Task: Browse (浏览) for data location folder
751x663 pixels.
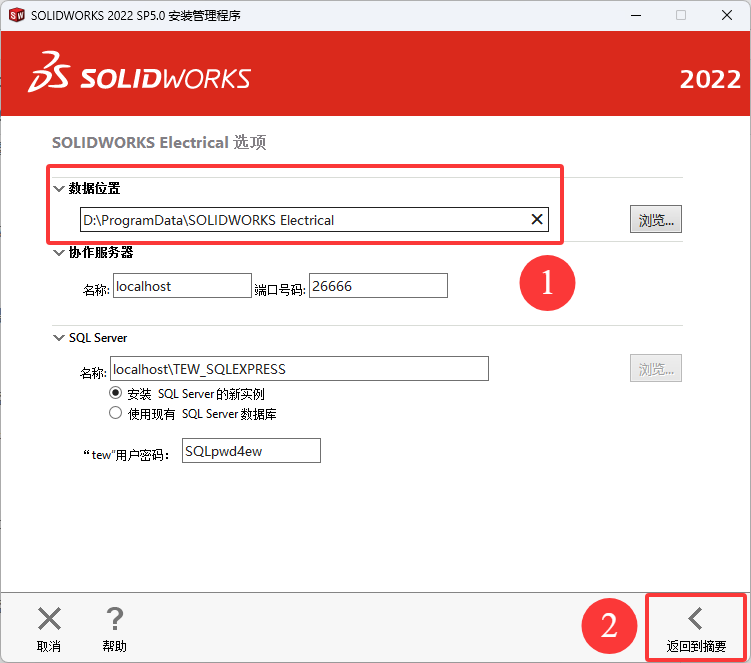Action: click(x=655, y=219)
